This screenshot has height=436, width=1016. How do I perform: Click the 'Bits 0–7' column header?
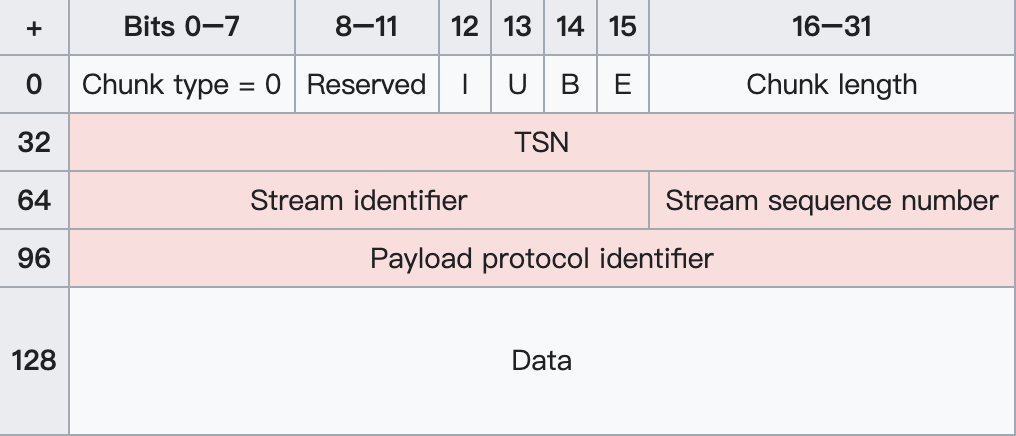tap(182, 27)
